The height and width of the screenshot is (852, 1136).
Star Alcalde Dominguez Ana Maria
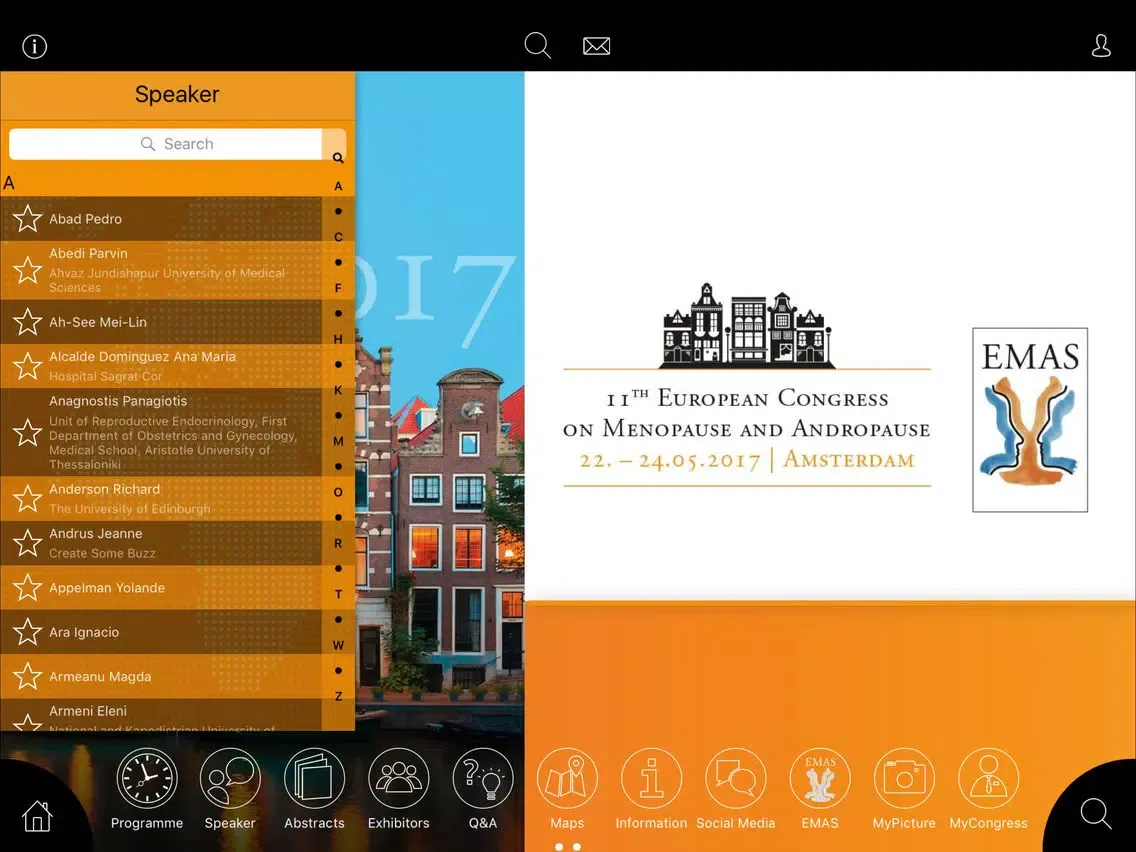coord(28,366)
